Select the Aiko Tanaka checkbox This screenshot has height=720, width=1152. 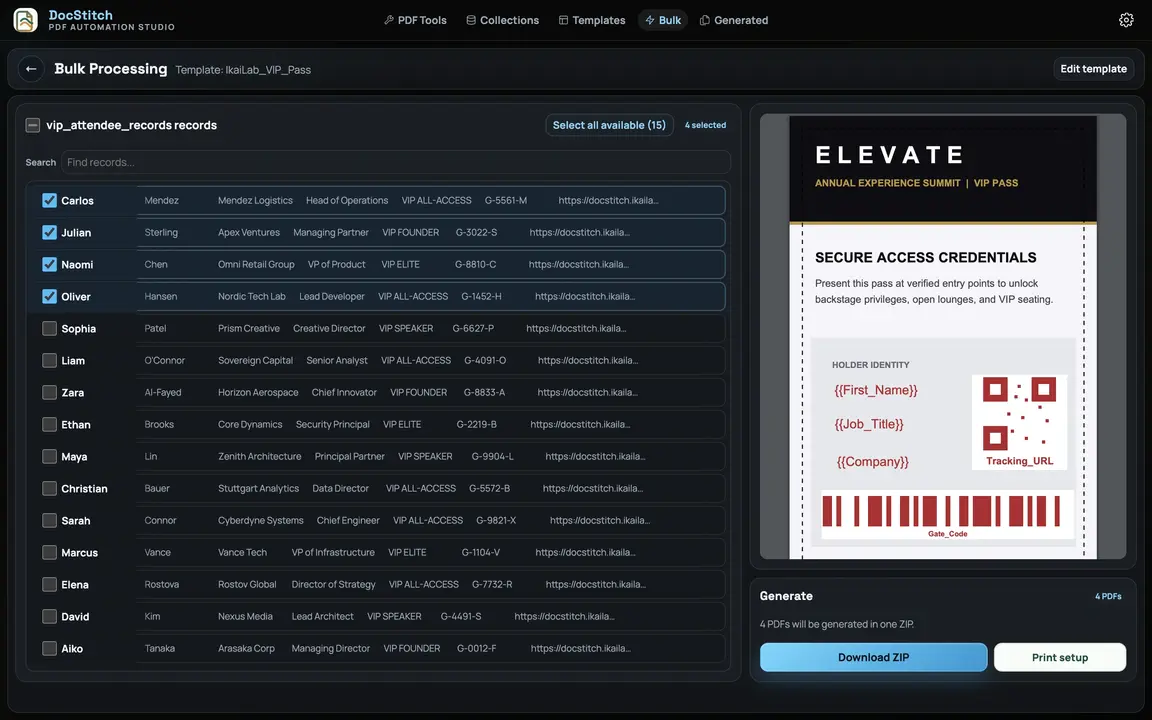point(49,648)
